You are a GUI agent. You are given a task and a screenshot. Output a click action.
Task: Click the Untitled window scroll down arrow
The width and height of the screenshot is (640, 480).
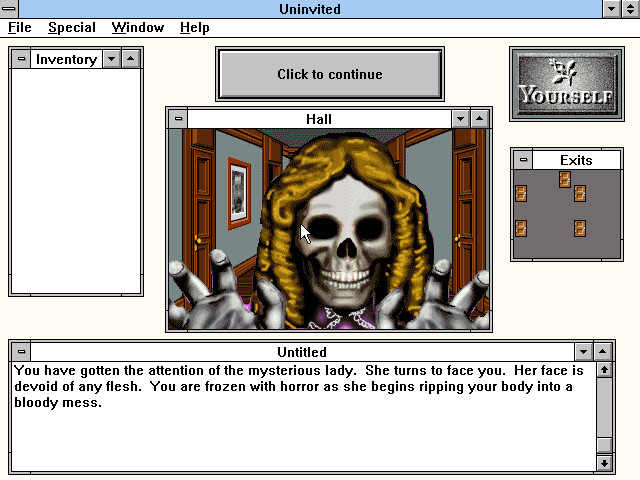pyautogui.click(x=604, y=463)
